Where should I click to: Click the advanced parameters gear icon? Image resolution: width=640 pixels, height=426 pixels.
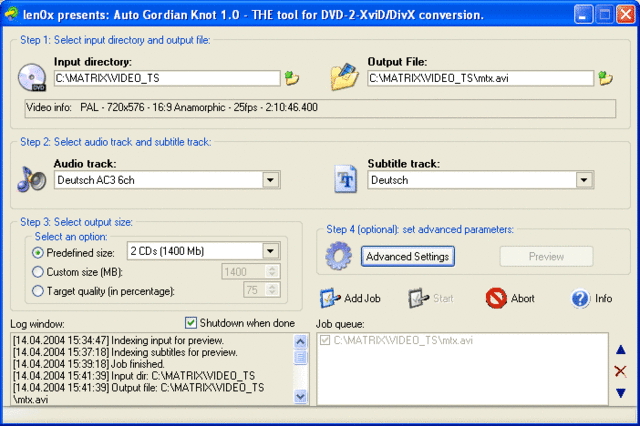338,256
